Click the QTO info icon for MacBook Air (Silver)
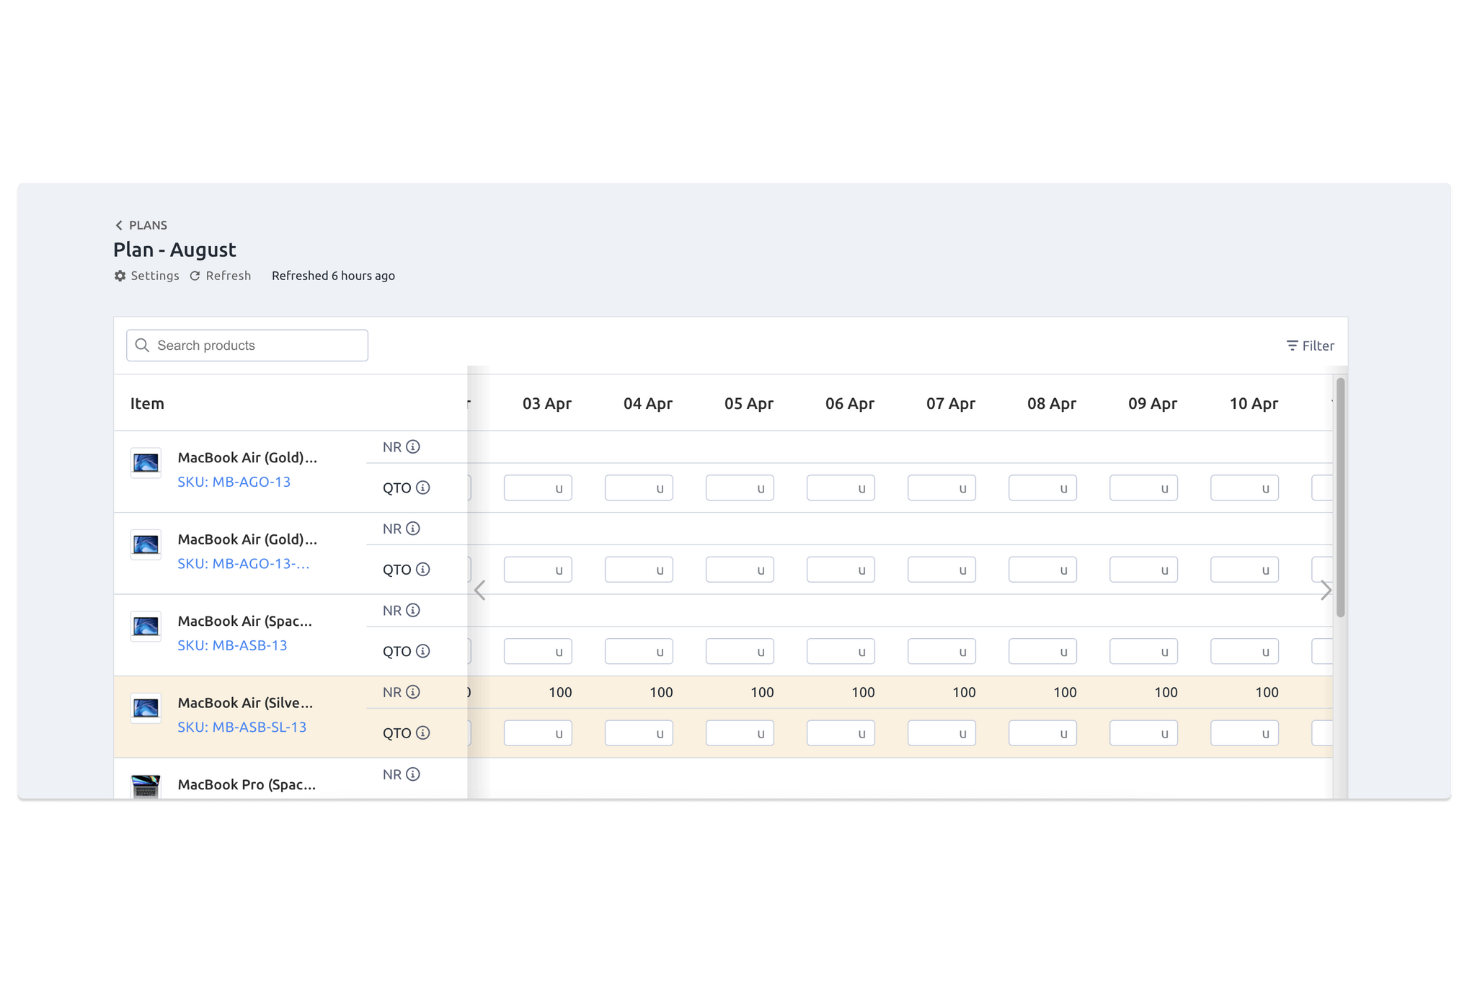The image size is (1480, 987). pos(421,733)
